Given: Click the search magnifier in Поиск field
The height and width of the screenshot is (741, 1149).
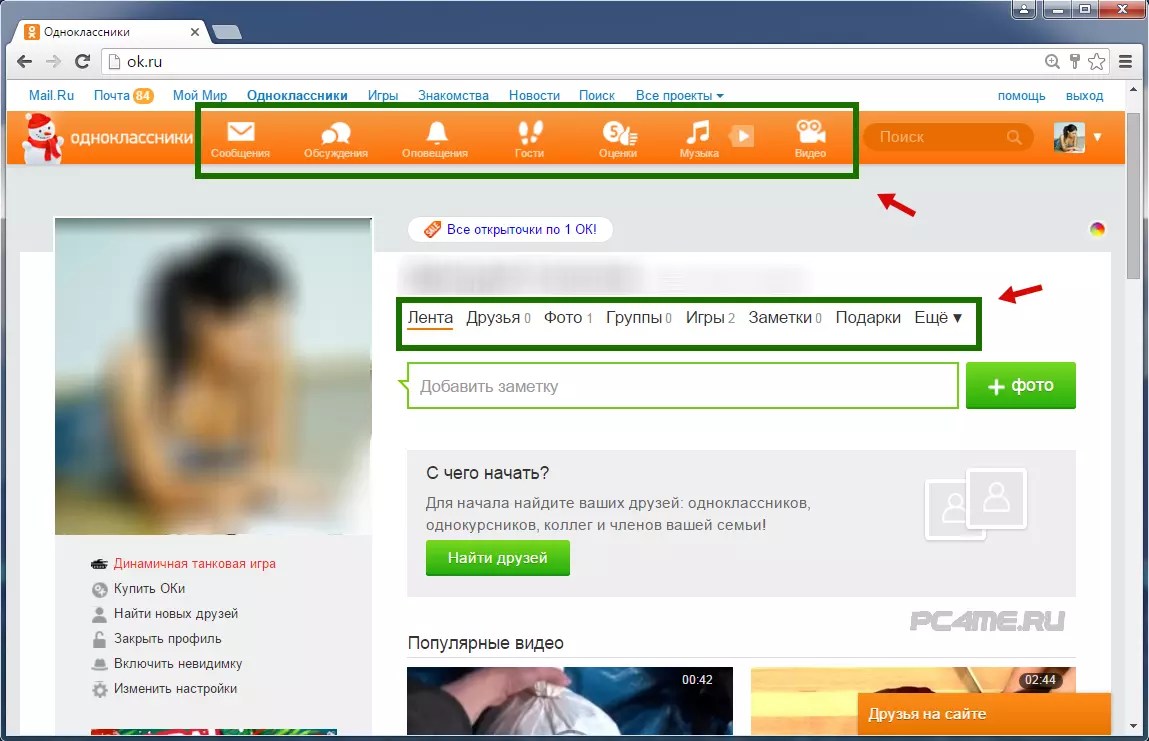Looking at the screenshot, I should 1013,137.
